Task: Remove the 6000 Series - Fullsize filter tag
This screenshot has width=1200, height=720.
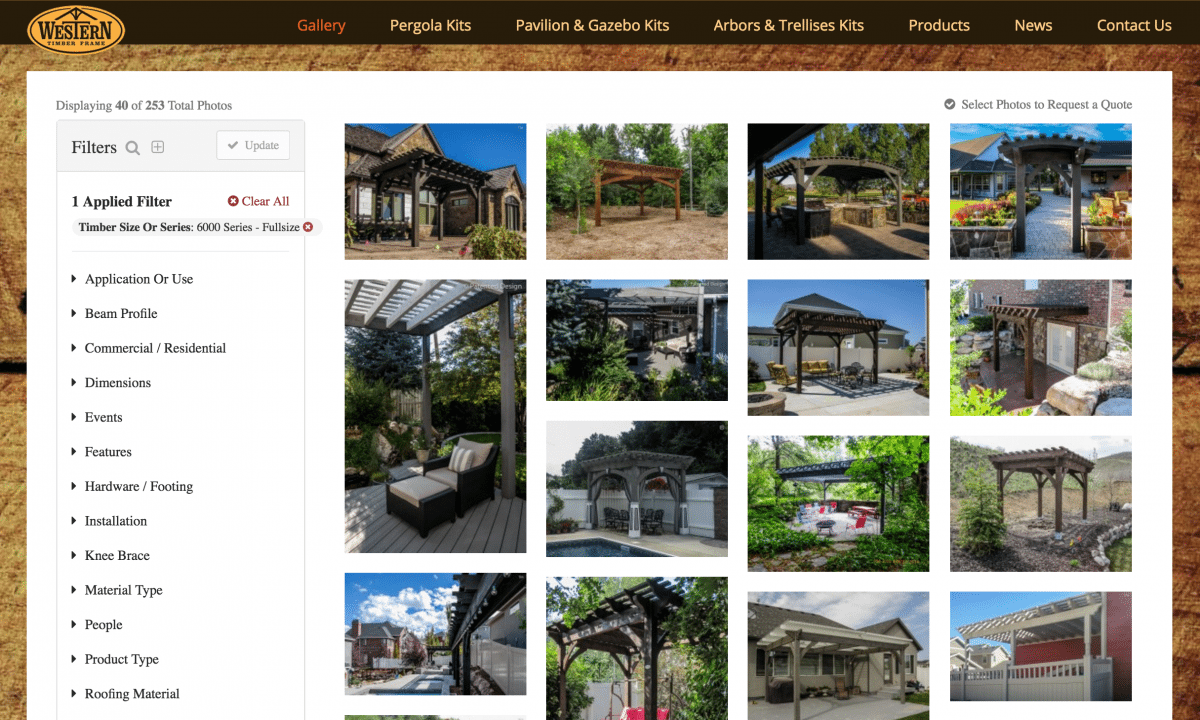Action: 308,227
